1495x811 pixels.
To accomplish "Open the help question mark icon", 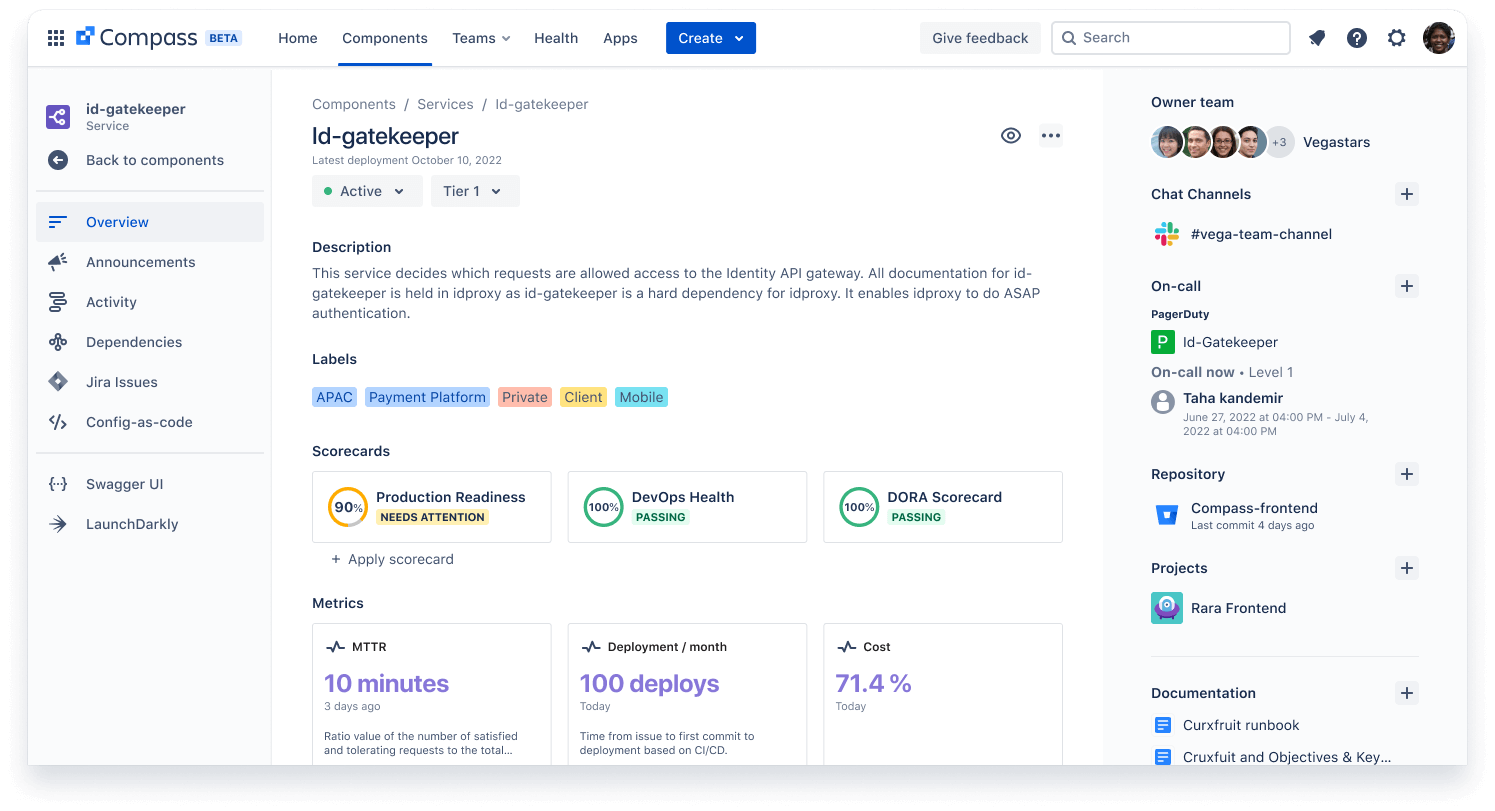I will click(1356, 37).
